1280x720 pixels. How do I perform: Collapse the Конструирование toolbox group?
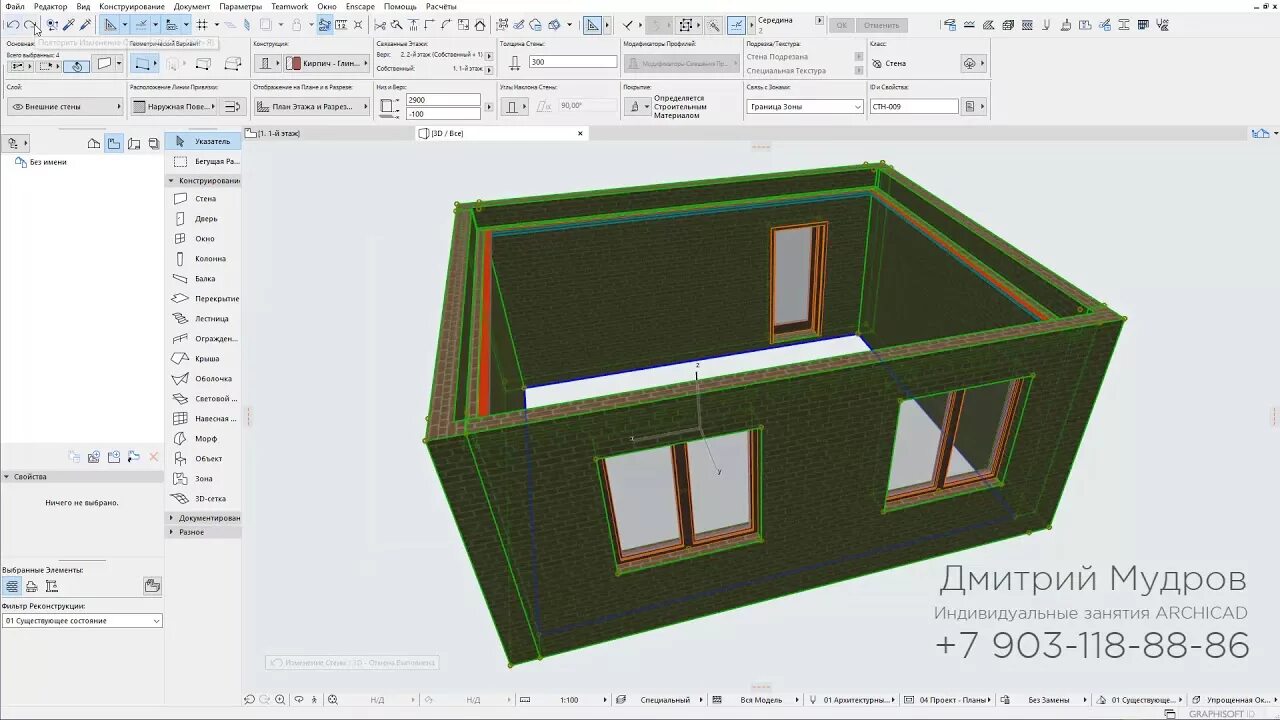(x=204, y=181)
